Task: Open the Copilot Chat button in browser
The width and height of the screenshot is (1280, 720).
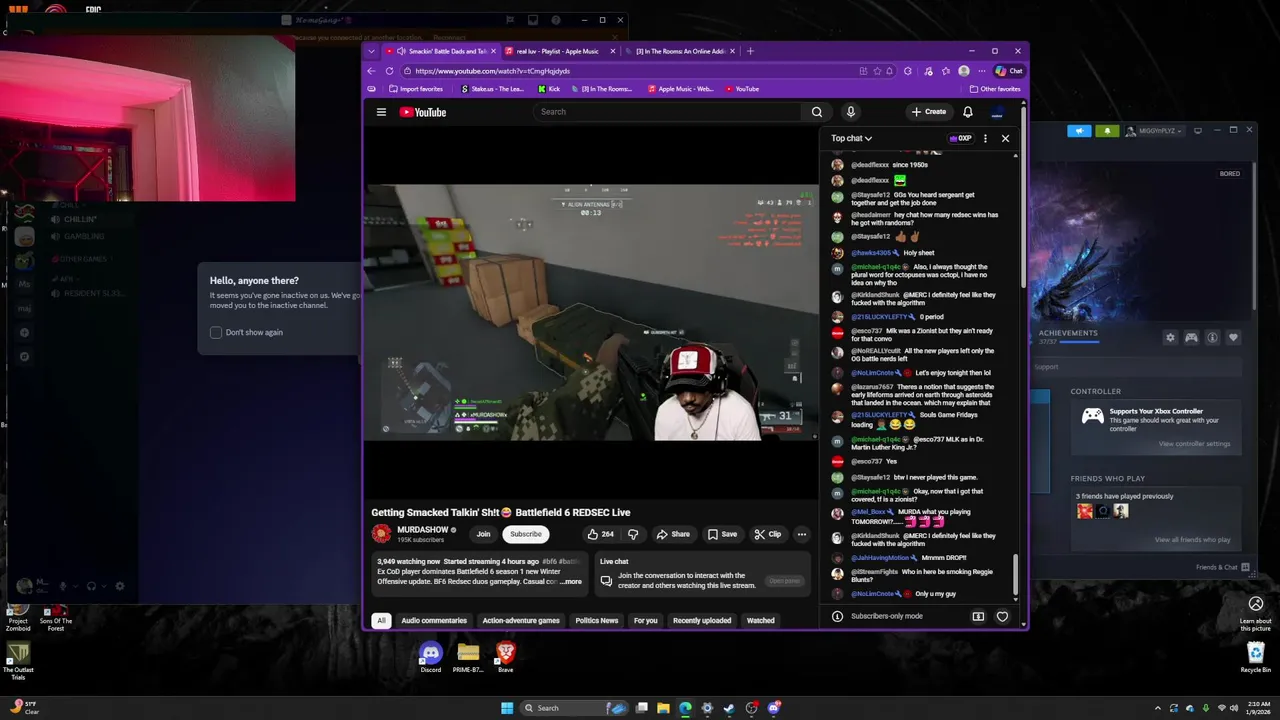Action: [1009, 71]
